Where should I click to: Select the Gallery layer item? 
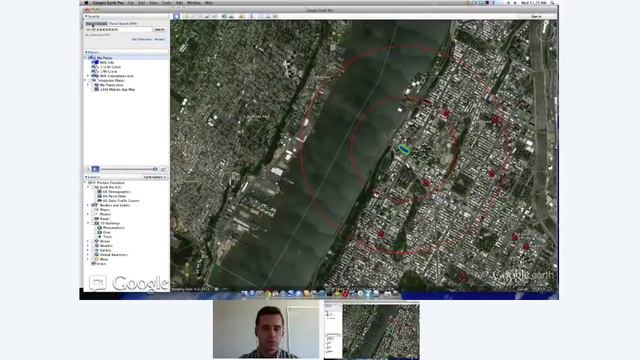click(105, 250)
